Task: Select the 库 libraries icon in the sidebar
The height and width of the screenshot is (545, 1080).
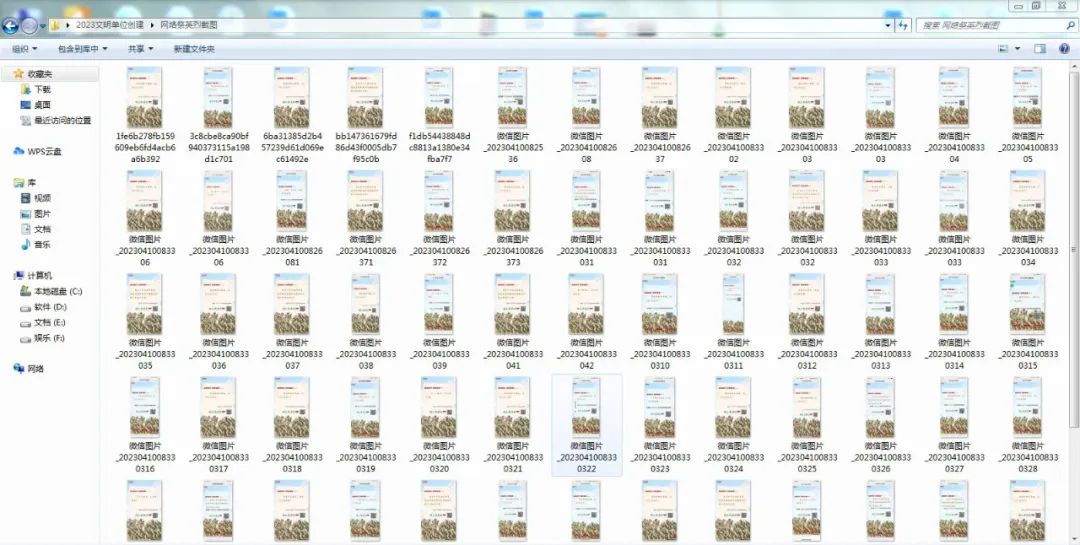Action: click(x=19, y=183)
